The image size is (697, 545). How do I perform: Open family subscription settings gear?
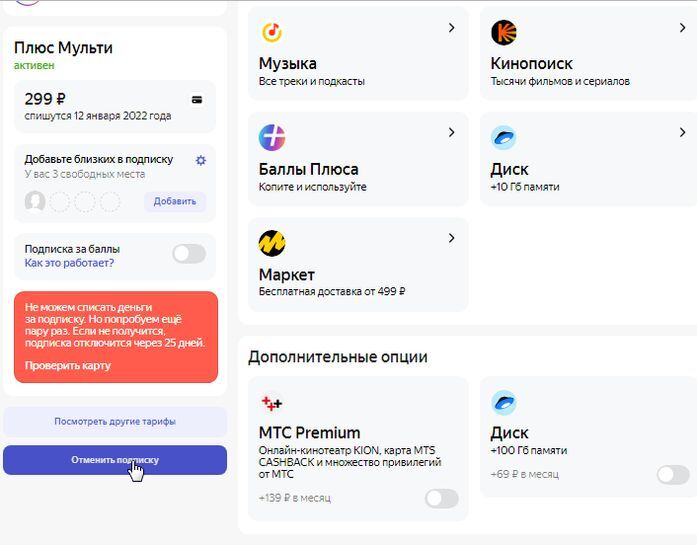(201, 160)
